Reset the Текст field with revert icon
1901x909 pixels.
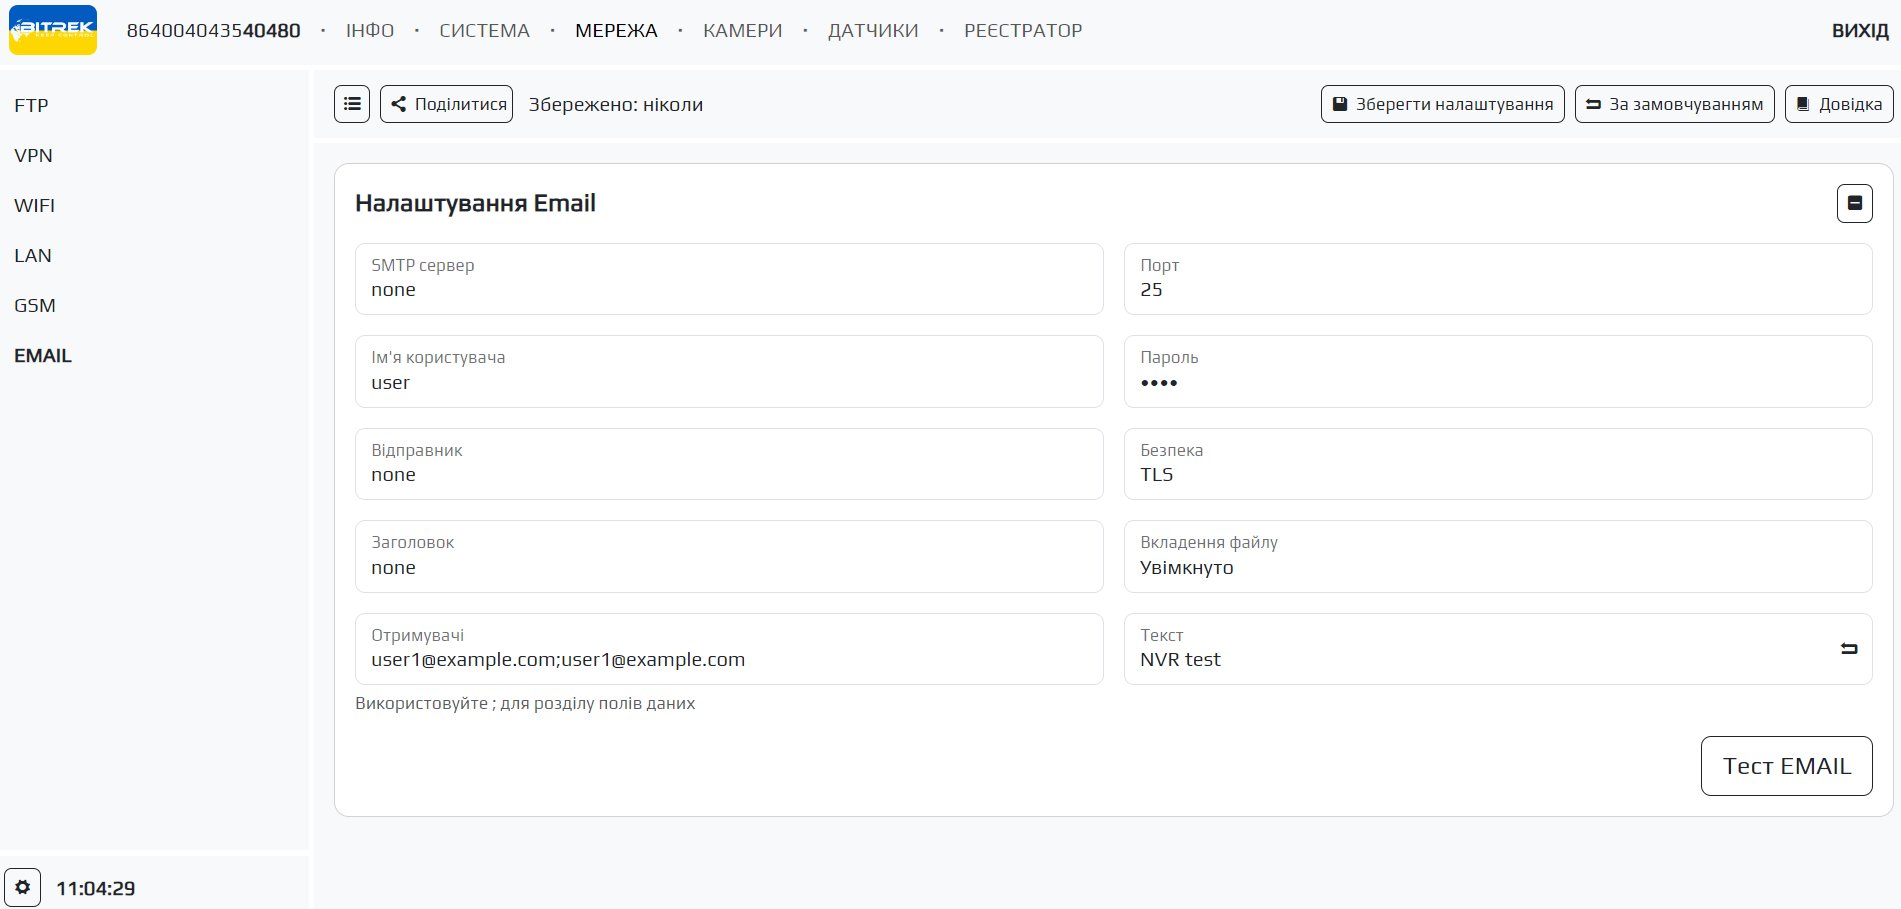click(x=1848, y=649)
